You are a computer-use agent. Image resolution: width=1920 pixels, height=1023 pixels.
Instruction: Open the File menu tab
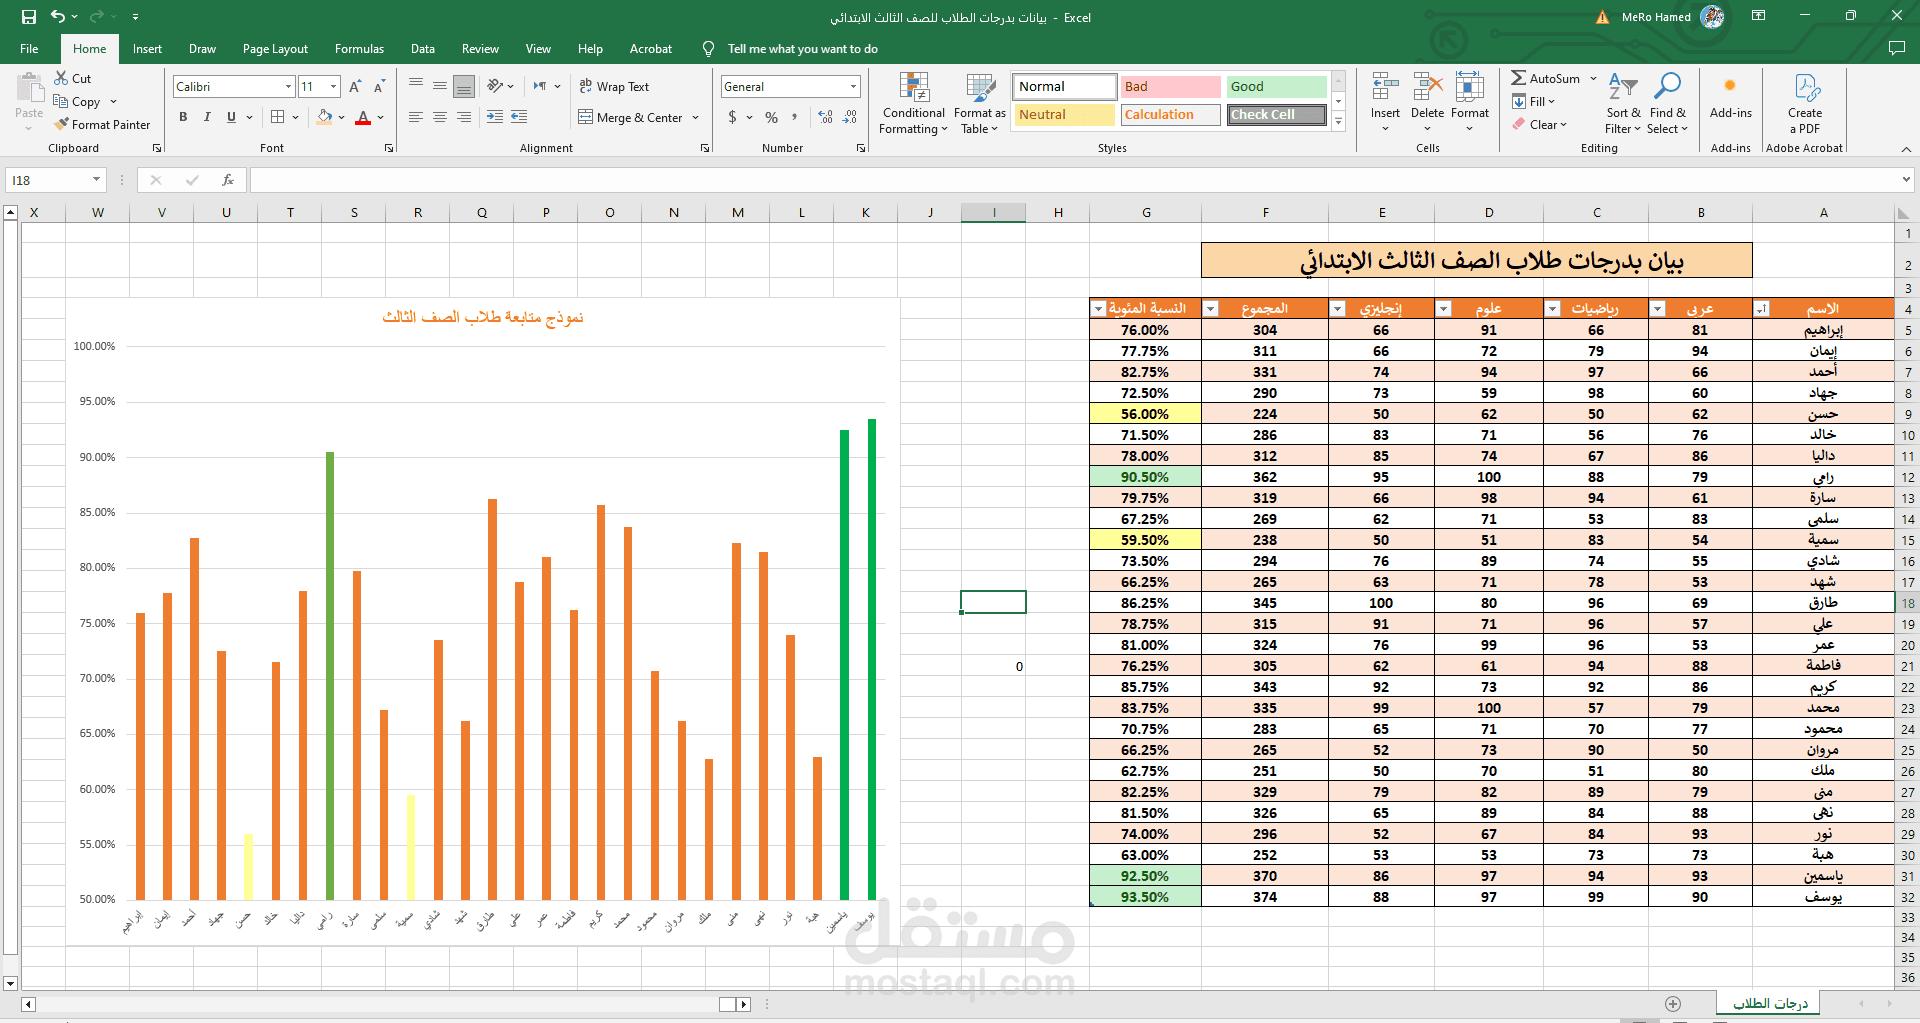(x=29, y=48)
